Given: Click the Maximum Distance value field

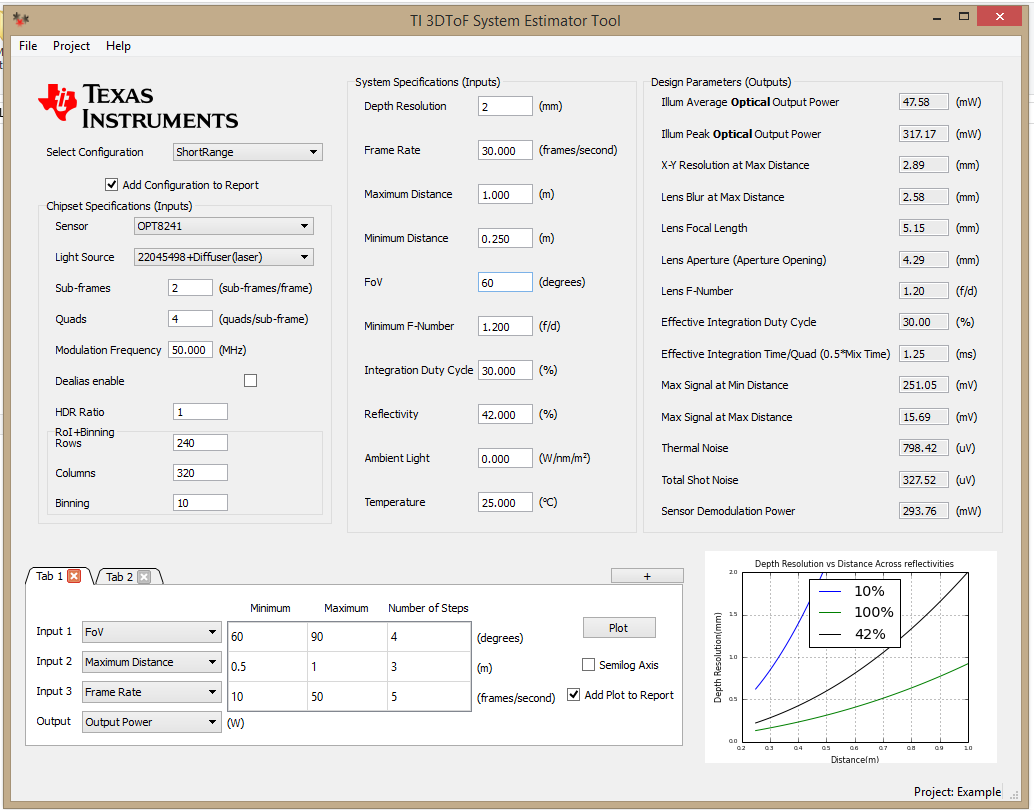Looking at the screenshot, I should click(x=505, y=195).
